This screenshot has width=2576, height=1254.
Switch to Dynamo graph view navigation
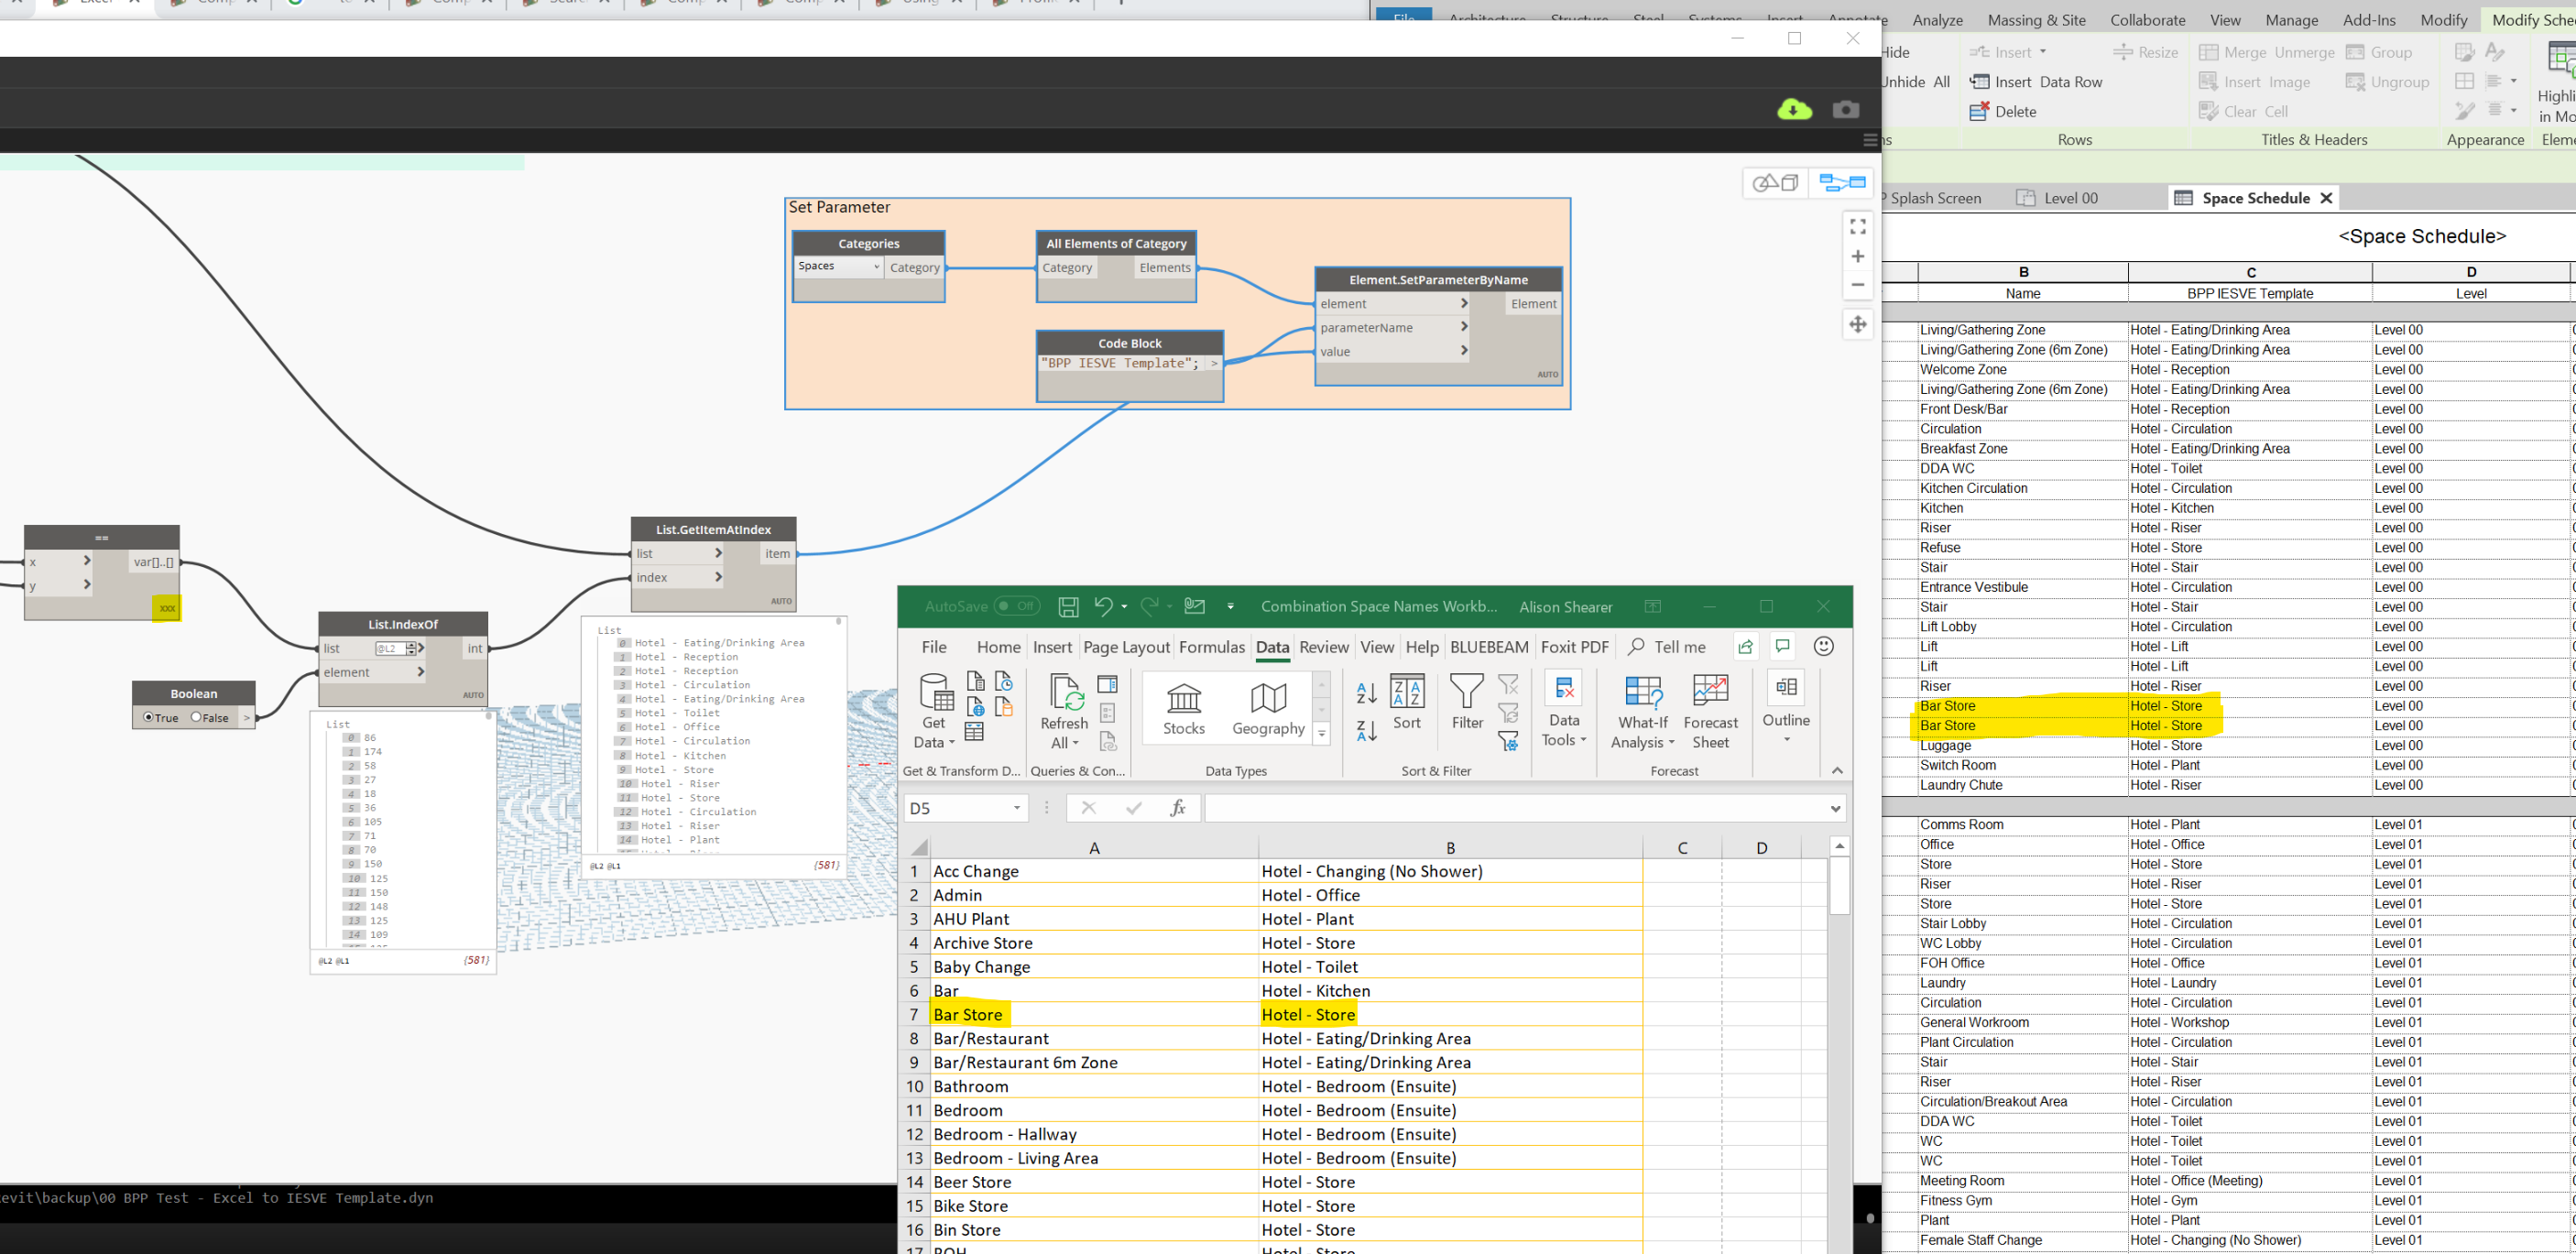pos(1842,183)
